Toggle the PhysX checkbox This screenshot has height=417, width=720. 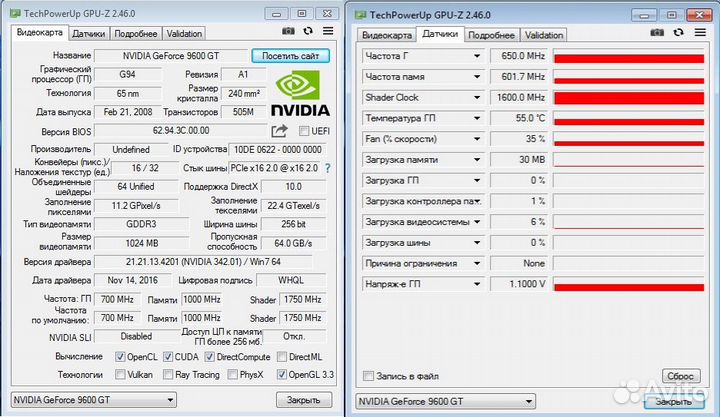pos(232,374)
